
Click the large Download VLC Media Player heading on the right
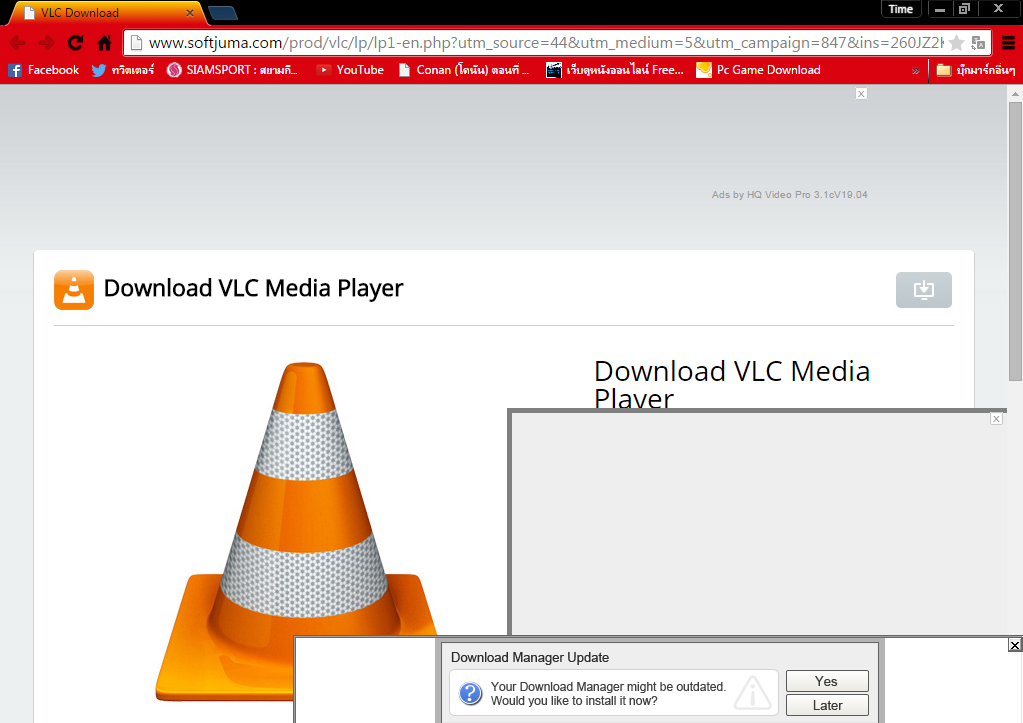(731, 384)
